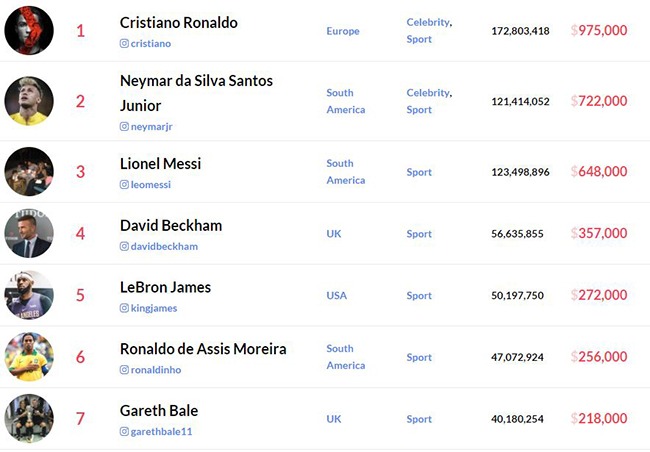Open LeBron James profile photo
Image resolution: width=650 pixels, height=452 pixels.
(29, 295)
